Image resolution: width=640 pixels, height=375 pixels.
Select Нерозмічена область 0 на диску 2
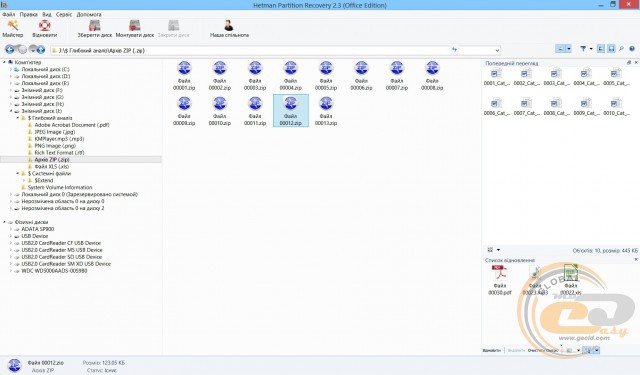62,208
